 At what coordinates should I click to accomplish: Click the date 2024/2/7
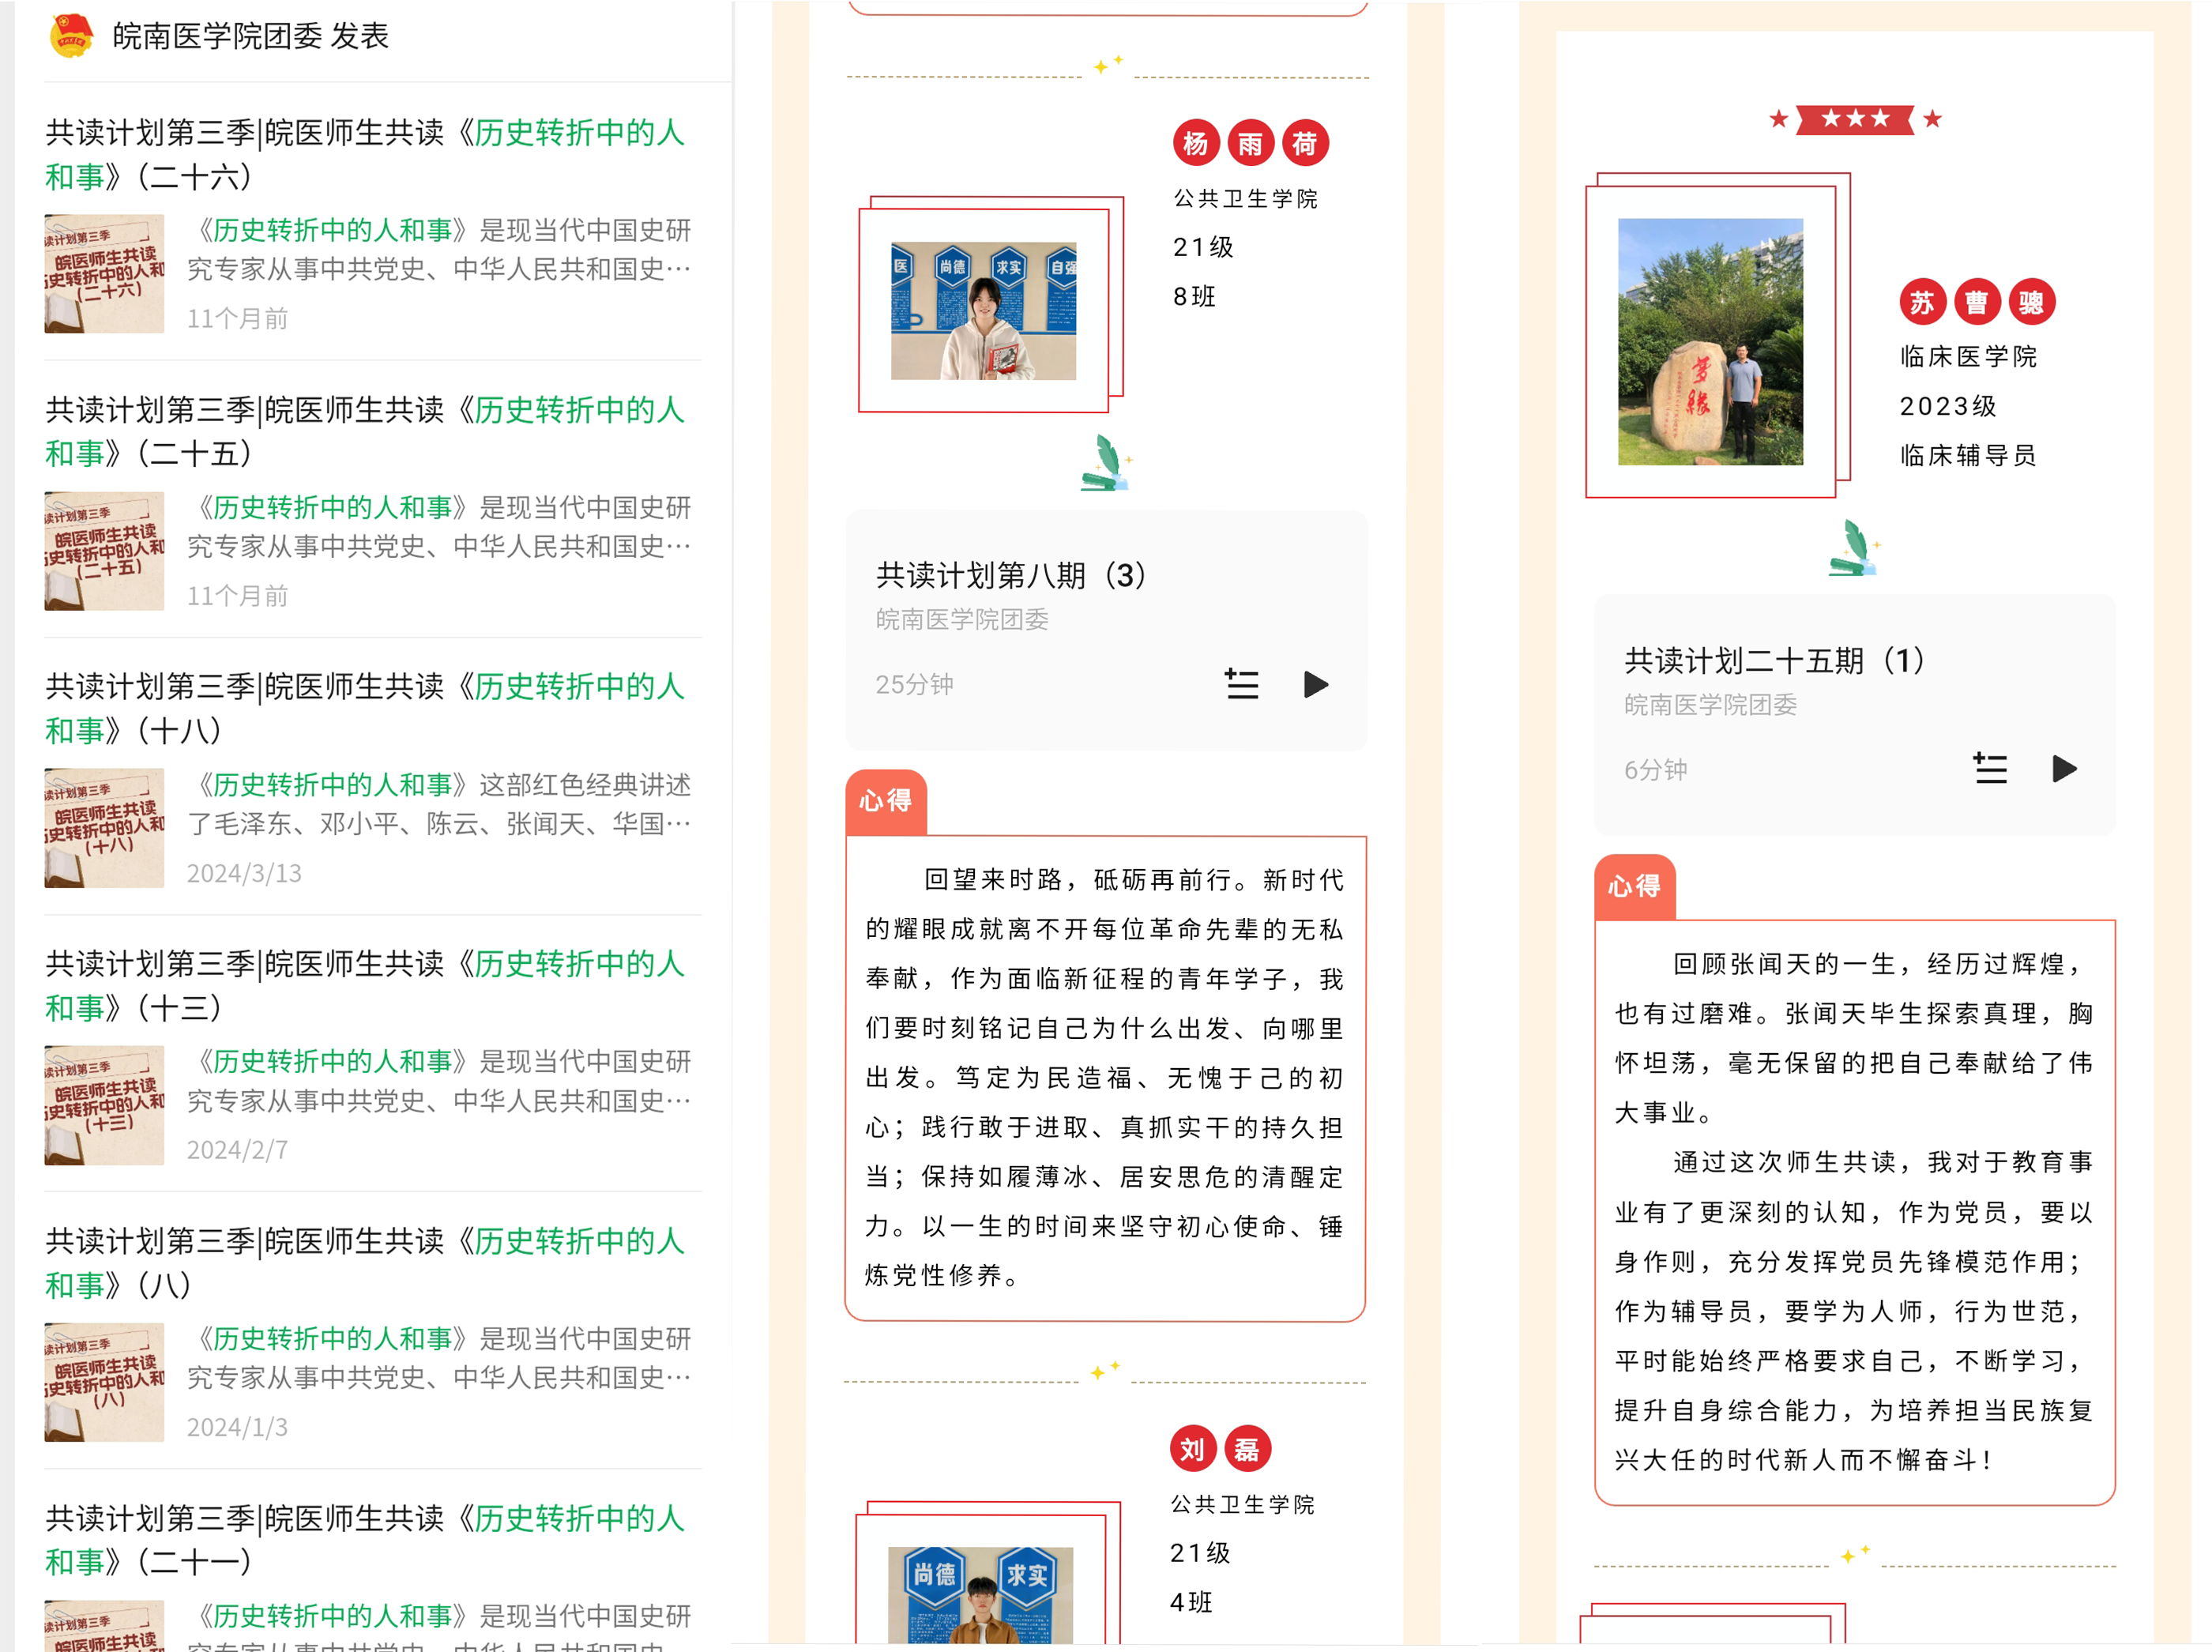(237, 1151)
